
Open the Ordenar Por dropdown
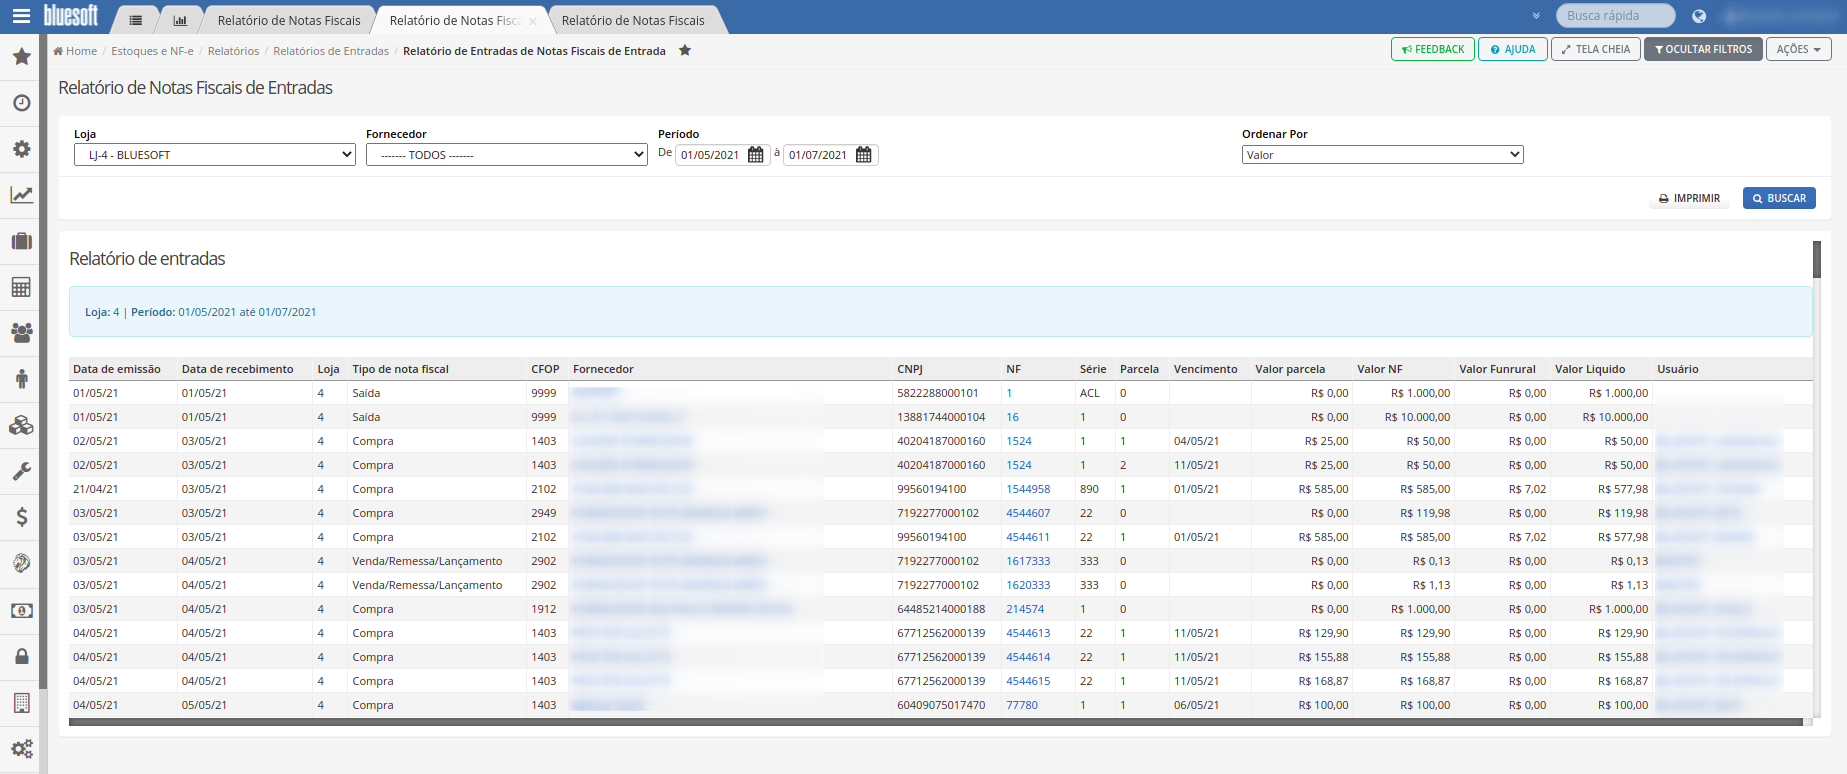(x=1382, y=155)
